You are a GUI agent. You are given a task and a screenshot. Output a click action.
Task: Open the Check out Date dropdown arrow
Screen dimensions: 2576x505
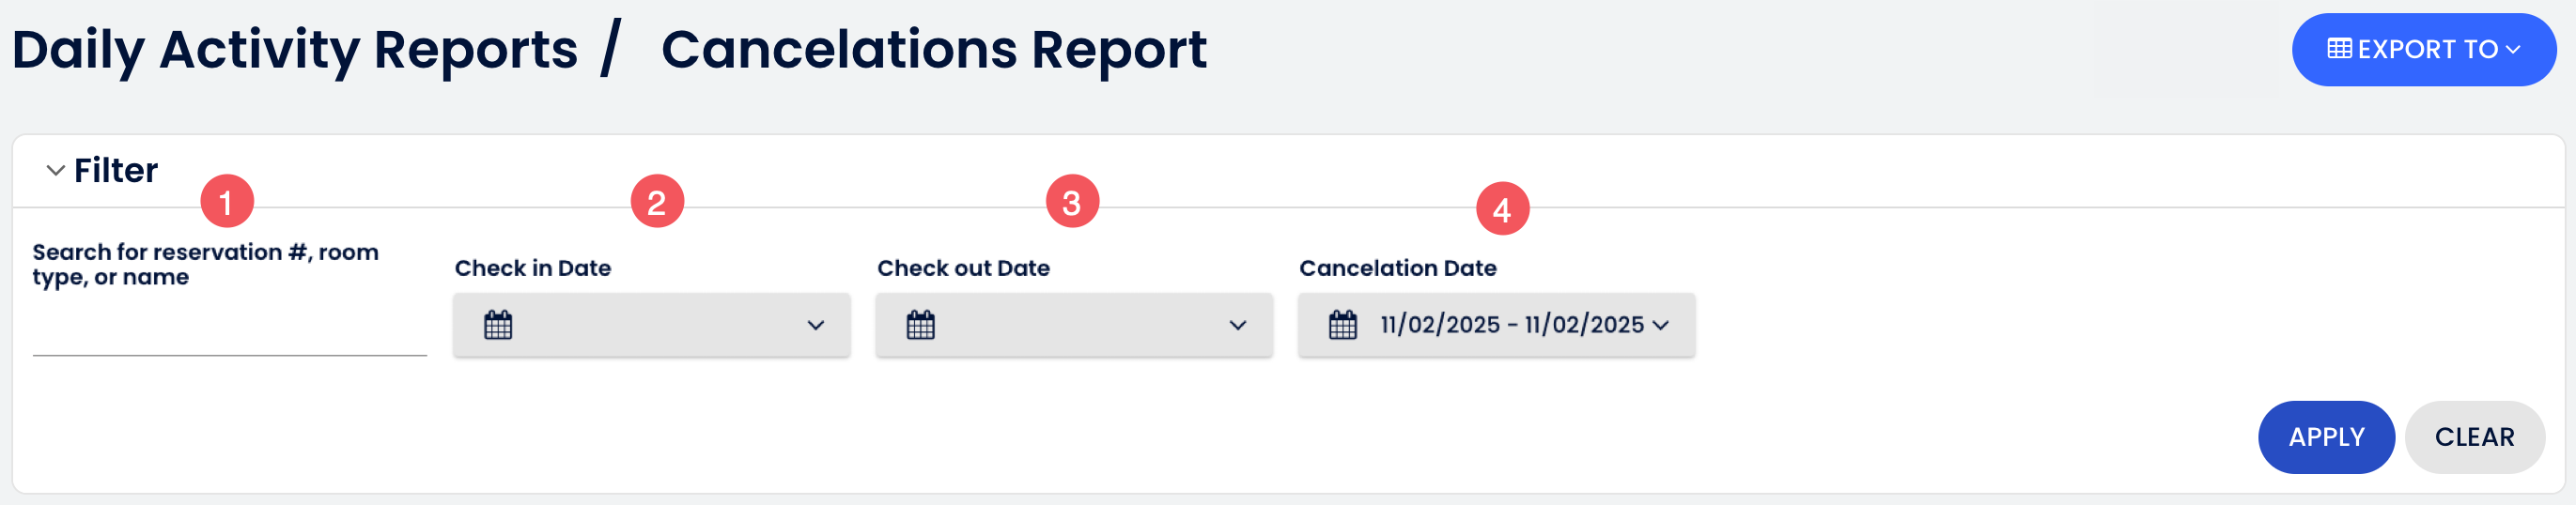(x=1238, y=325)
